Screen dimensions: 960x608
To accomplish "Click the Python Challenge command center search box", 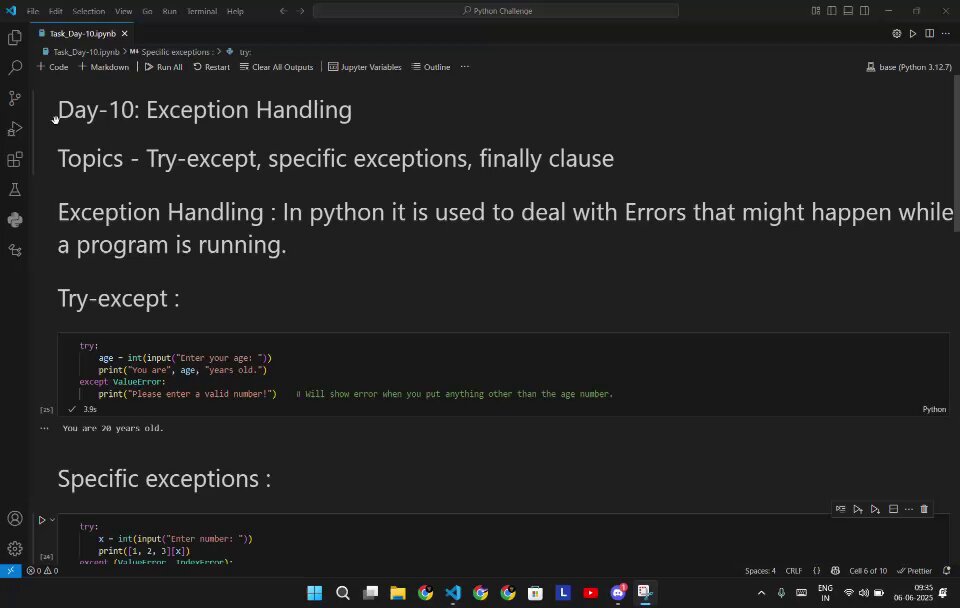I will click(496, 10).
